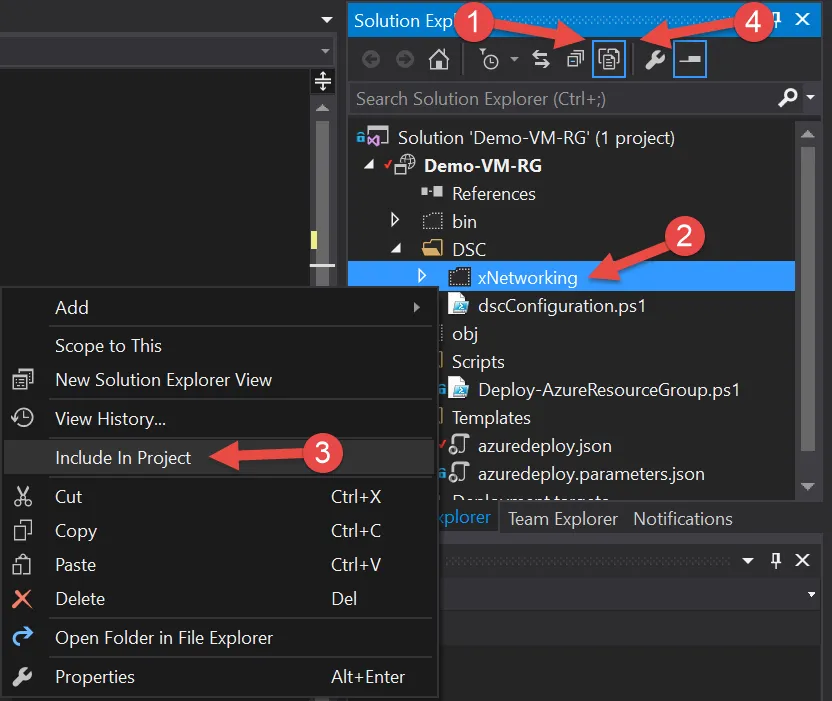Select azuredeploy.parameters.json file

(x=591, y=474)
